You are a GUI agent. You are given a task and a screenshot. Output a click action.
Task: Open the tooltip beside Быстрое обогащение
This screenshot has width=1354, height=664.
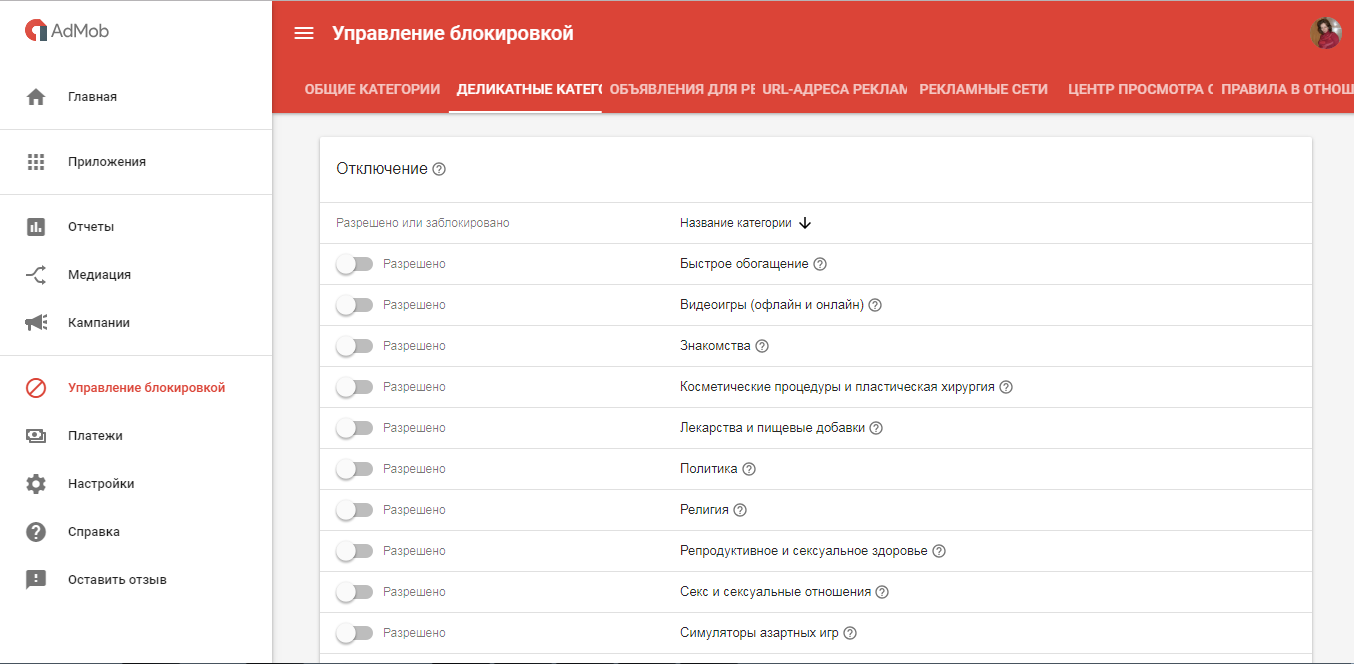[x=818, y=263]
